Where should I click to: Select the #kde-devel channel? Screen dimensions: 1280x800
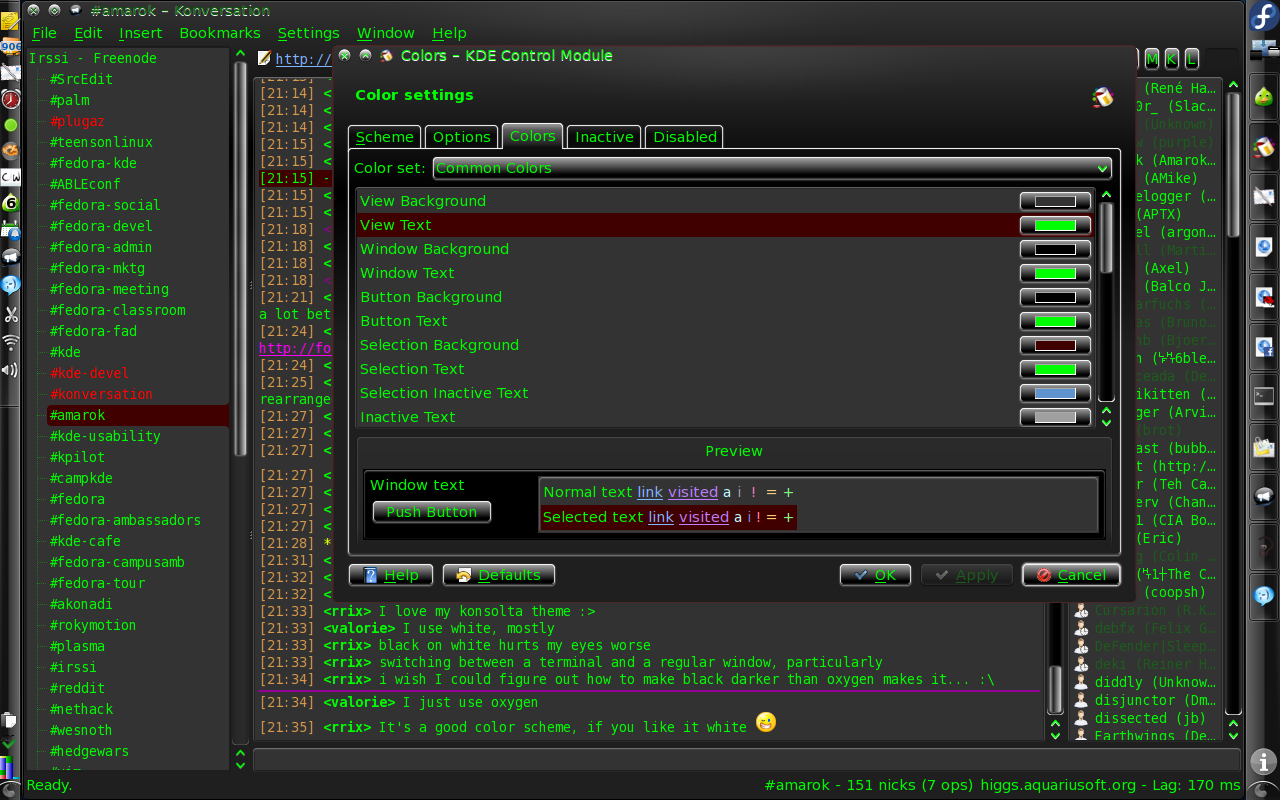pyautogui.click(x=89, y=373)
